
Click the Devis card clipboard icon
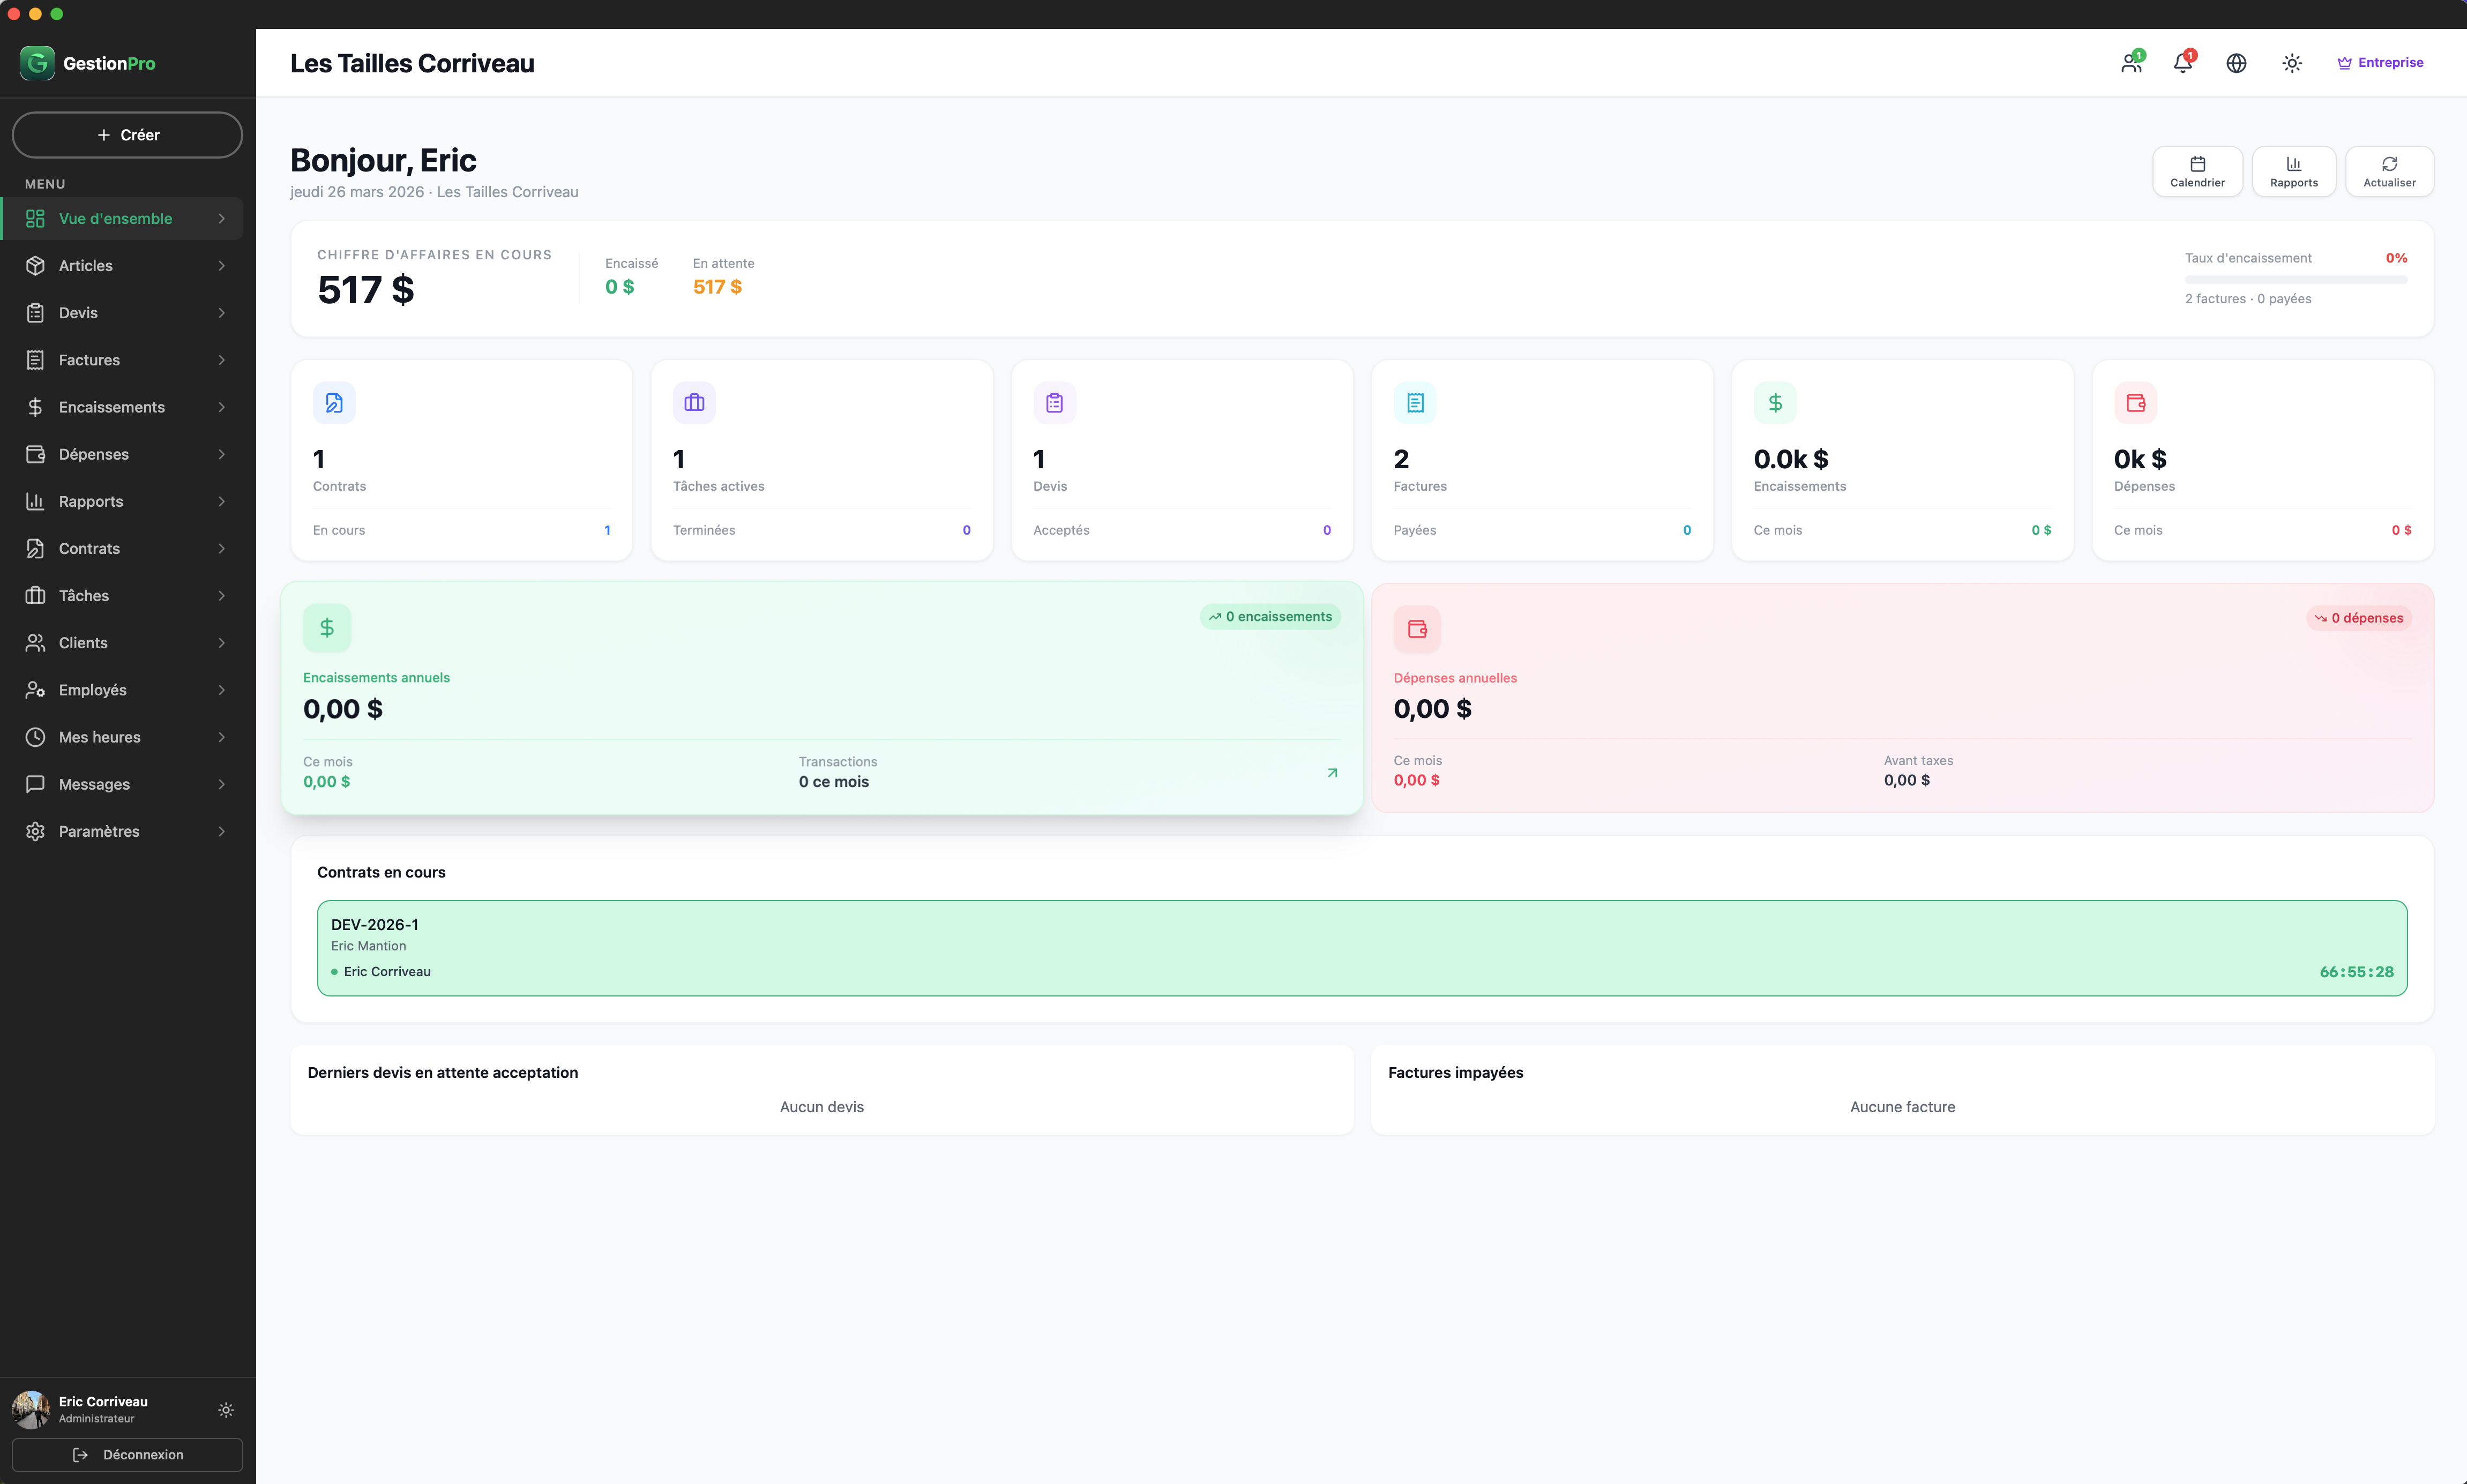pyautogui.click(x=1054, y=403)
